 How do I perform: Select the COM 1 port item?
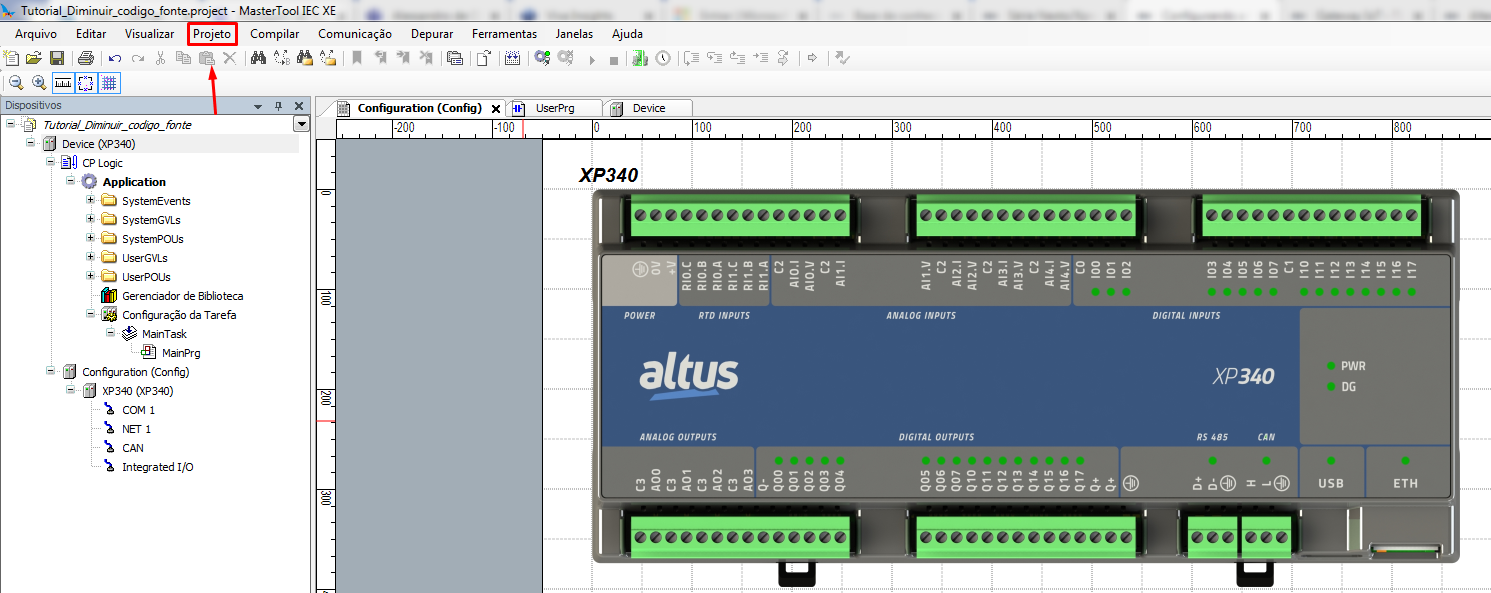(x=138, y=410)
